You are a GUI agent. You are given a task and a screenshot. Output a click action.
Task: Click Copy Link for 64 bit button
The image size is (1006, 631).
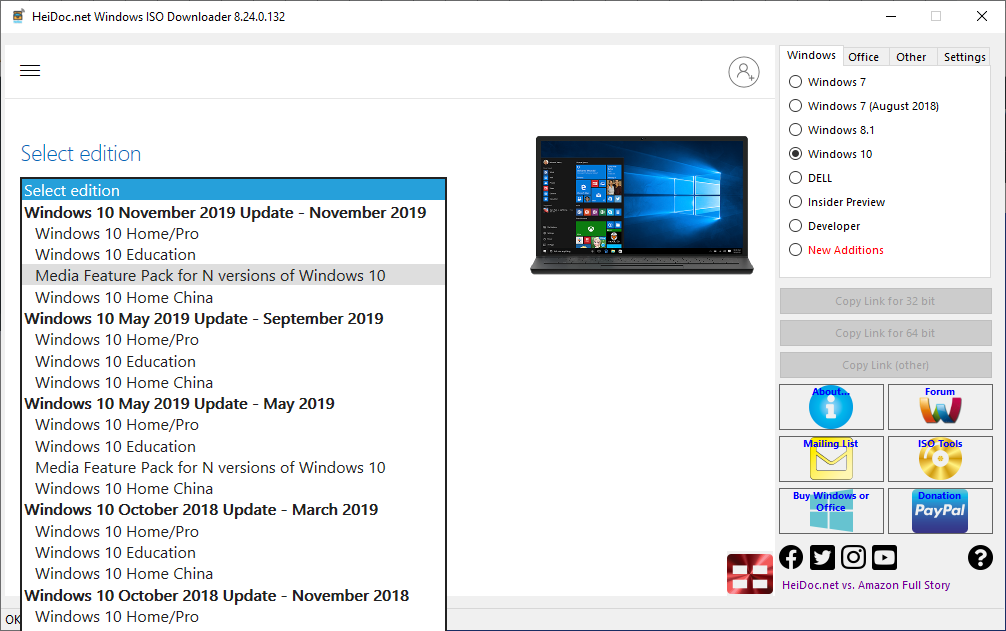(885, 333)
